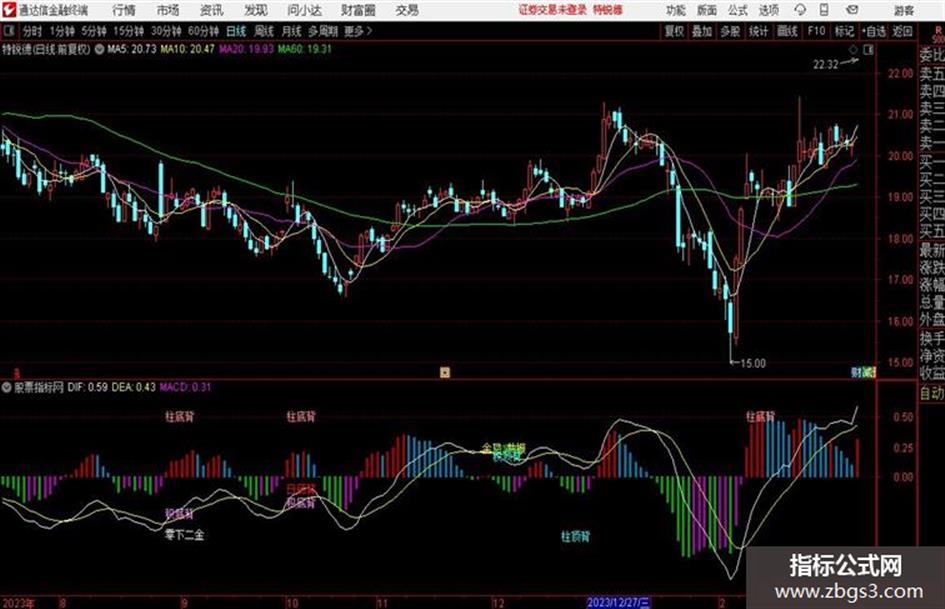The height and width of the screenshot is (609, 945).
Task: Switch to the 月线 monthly tab
Action: tap(292, 31)
